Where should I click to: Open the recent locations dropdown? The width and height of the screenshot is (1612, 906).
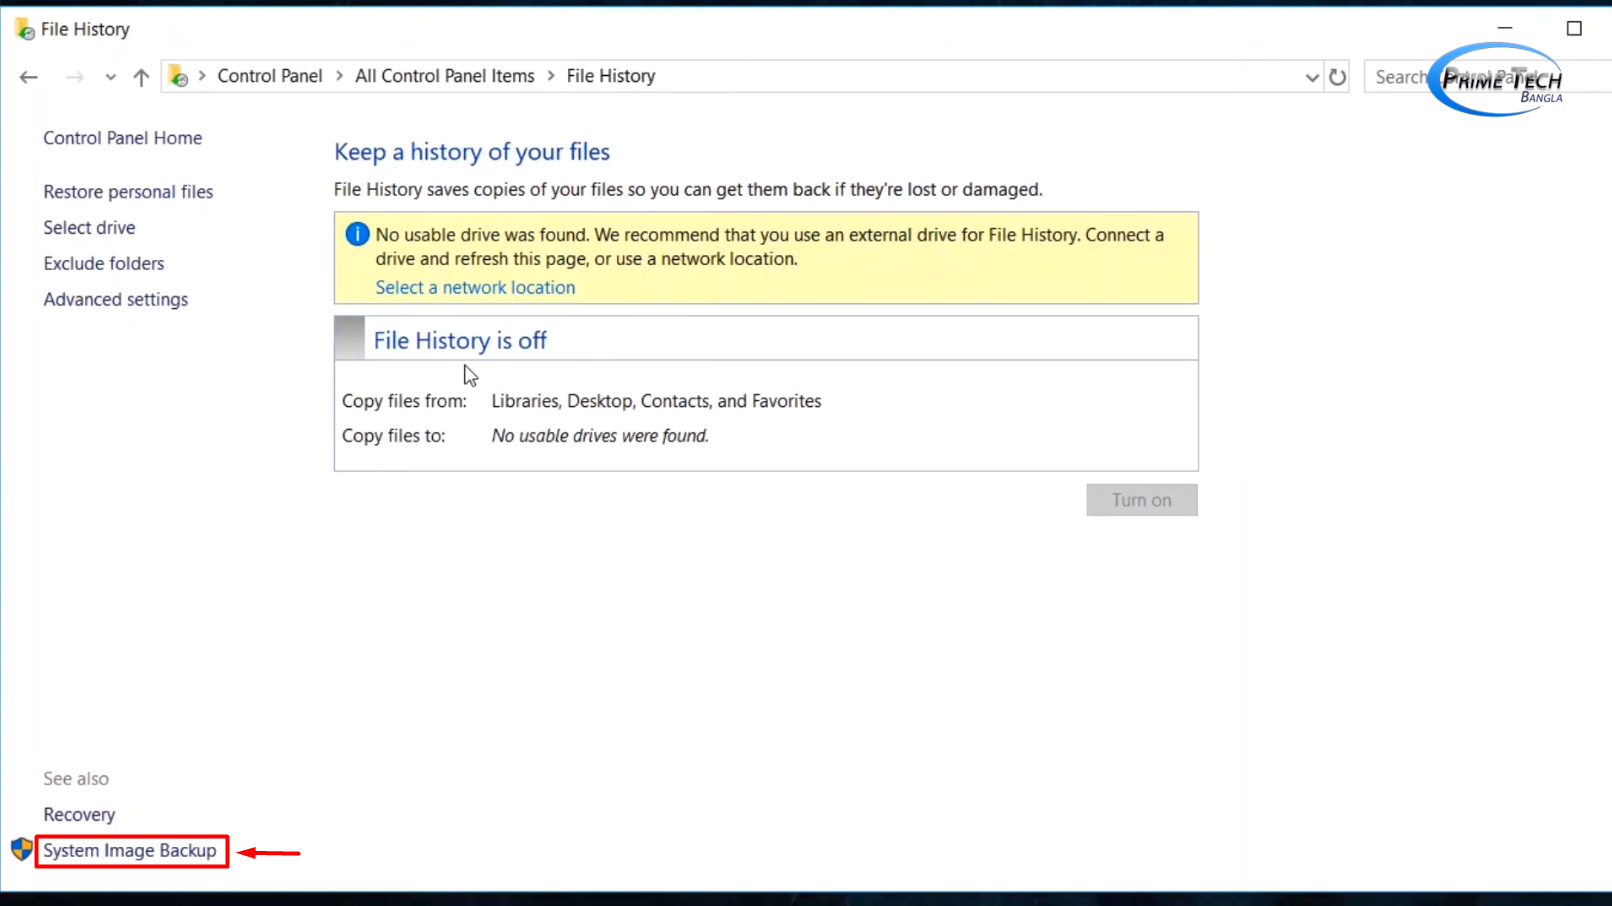tap(110, 77)
